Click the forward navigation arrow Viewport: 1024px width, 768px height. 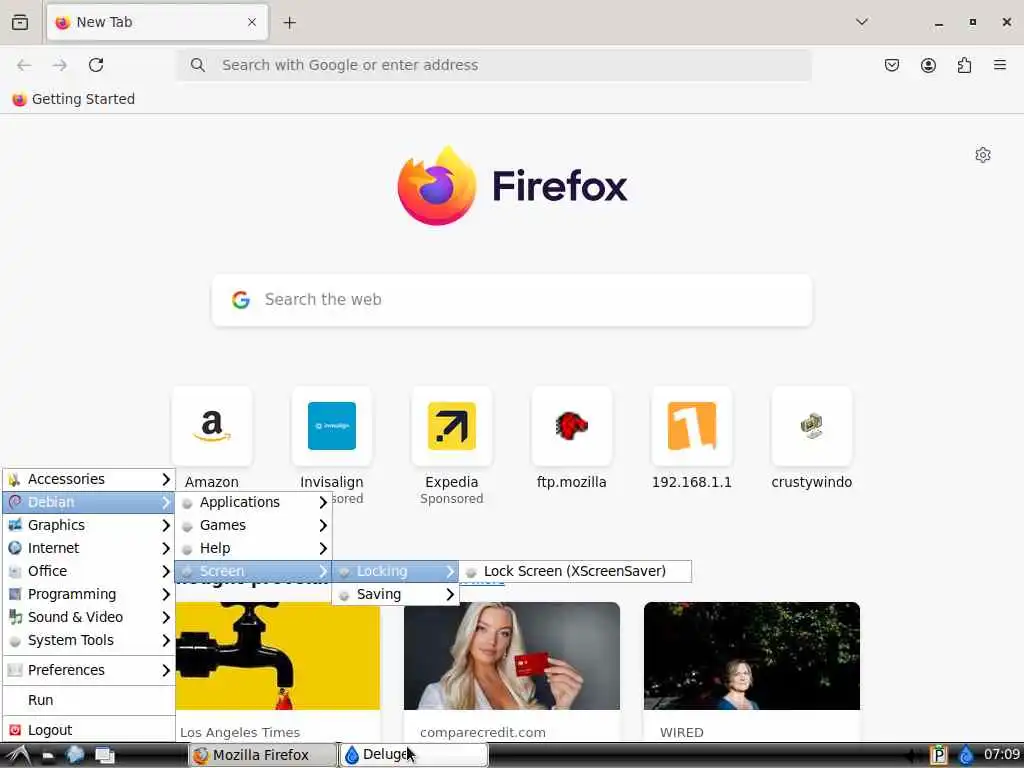pos(60,65)
